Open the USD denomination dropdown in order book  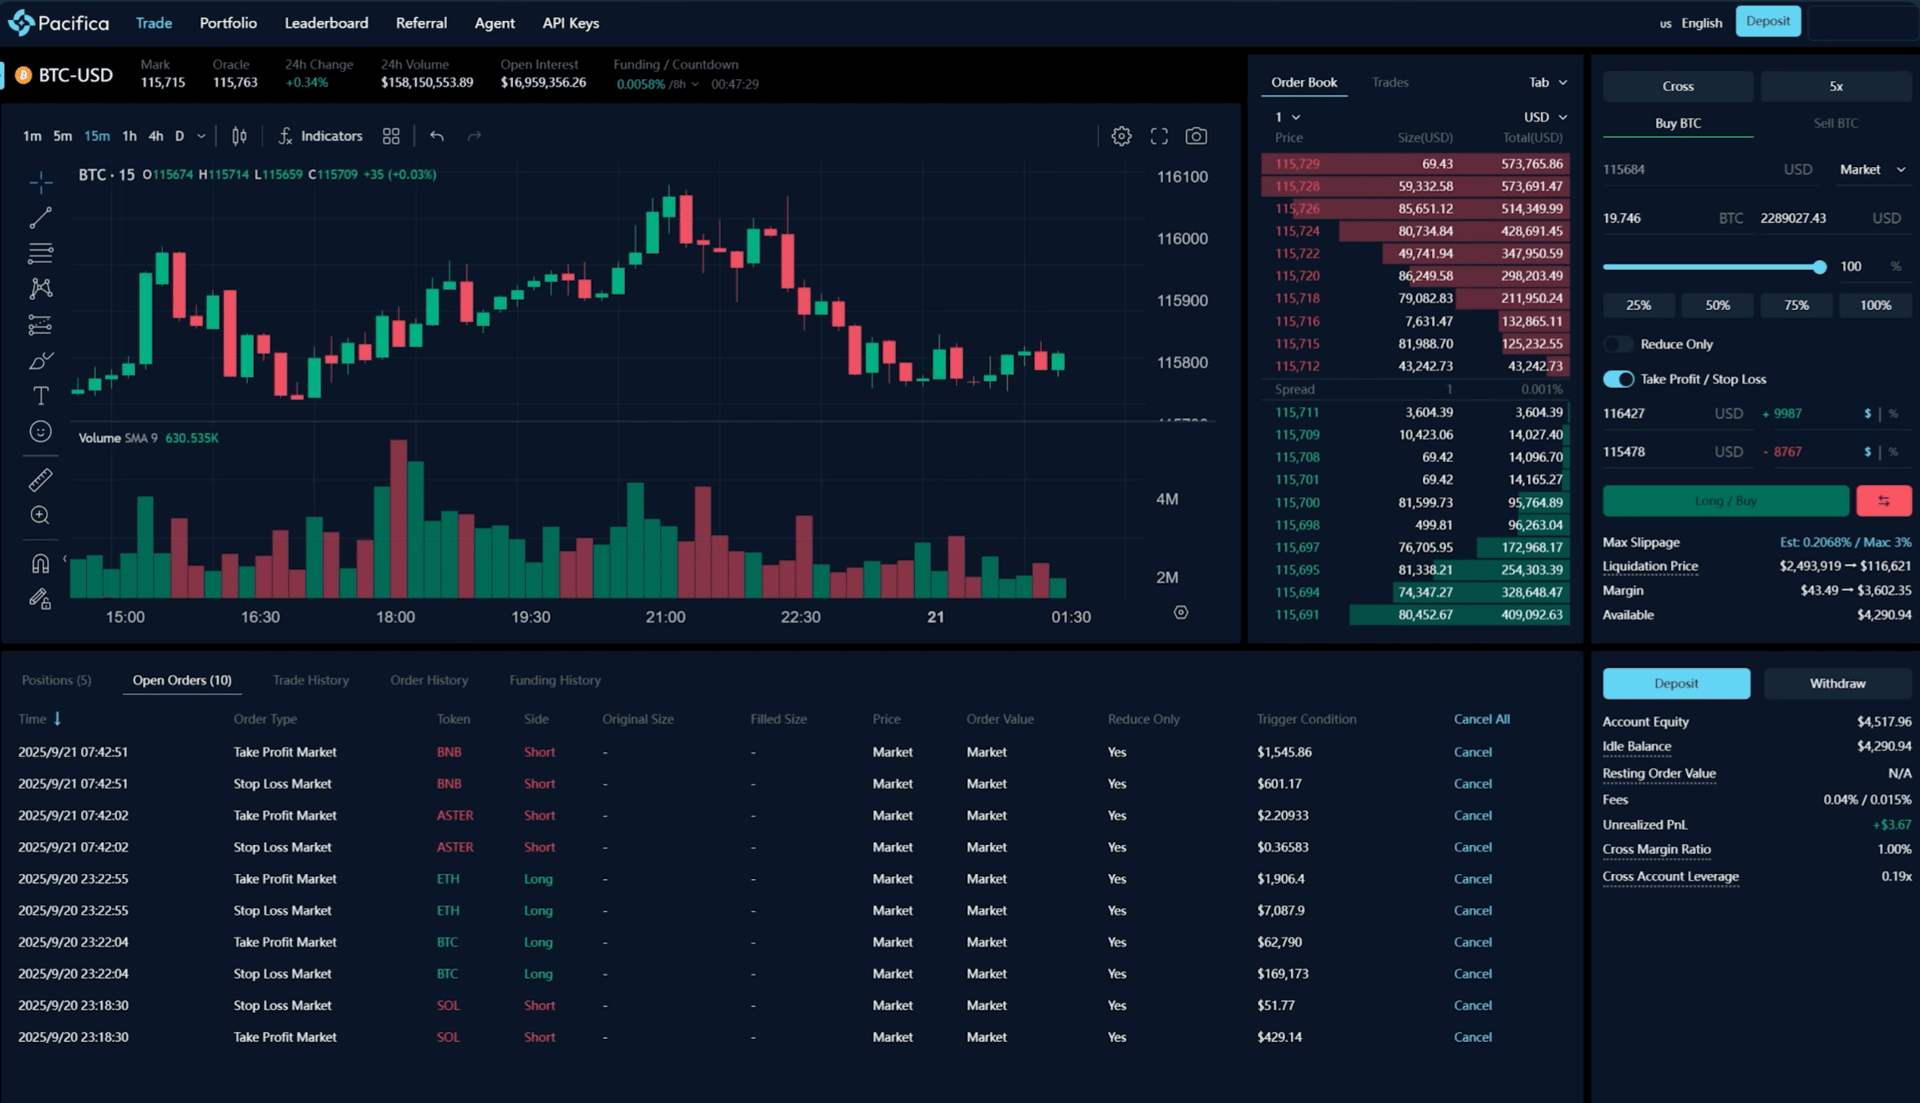[x=1545, y=117]
